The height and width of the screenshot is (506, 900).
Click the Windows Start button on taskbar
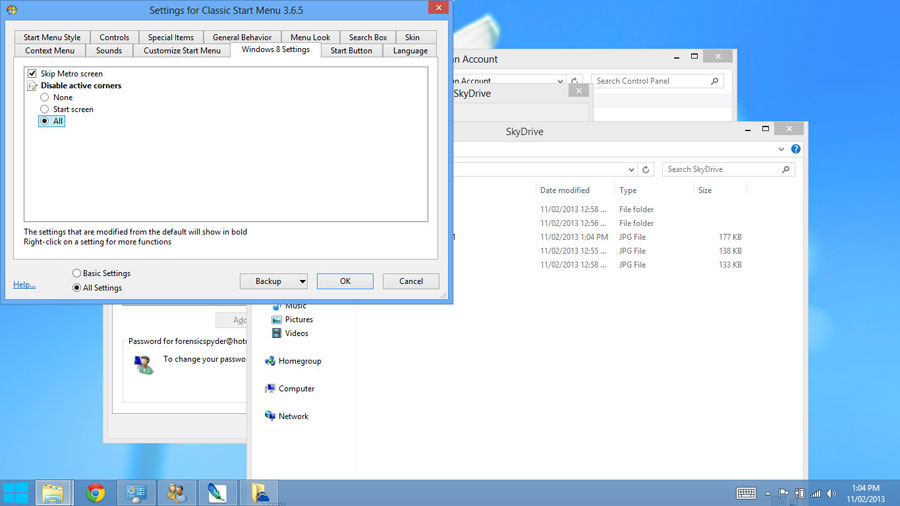point(15,493)
